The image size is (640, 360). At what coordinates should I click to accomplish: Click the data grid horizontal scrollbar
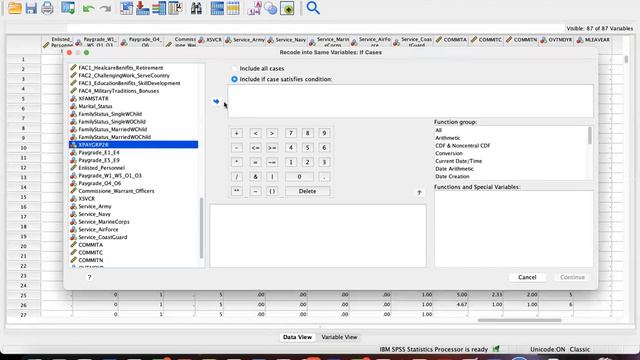click(x=520, y=320)
